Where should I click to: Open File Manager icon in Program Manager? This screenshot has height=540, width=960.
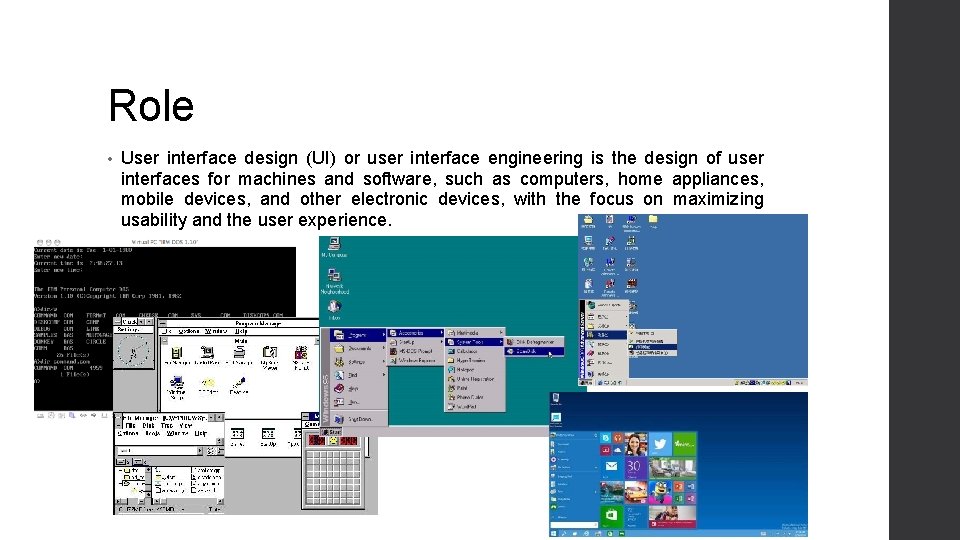(x=177, y=356)
